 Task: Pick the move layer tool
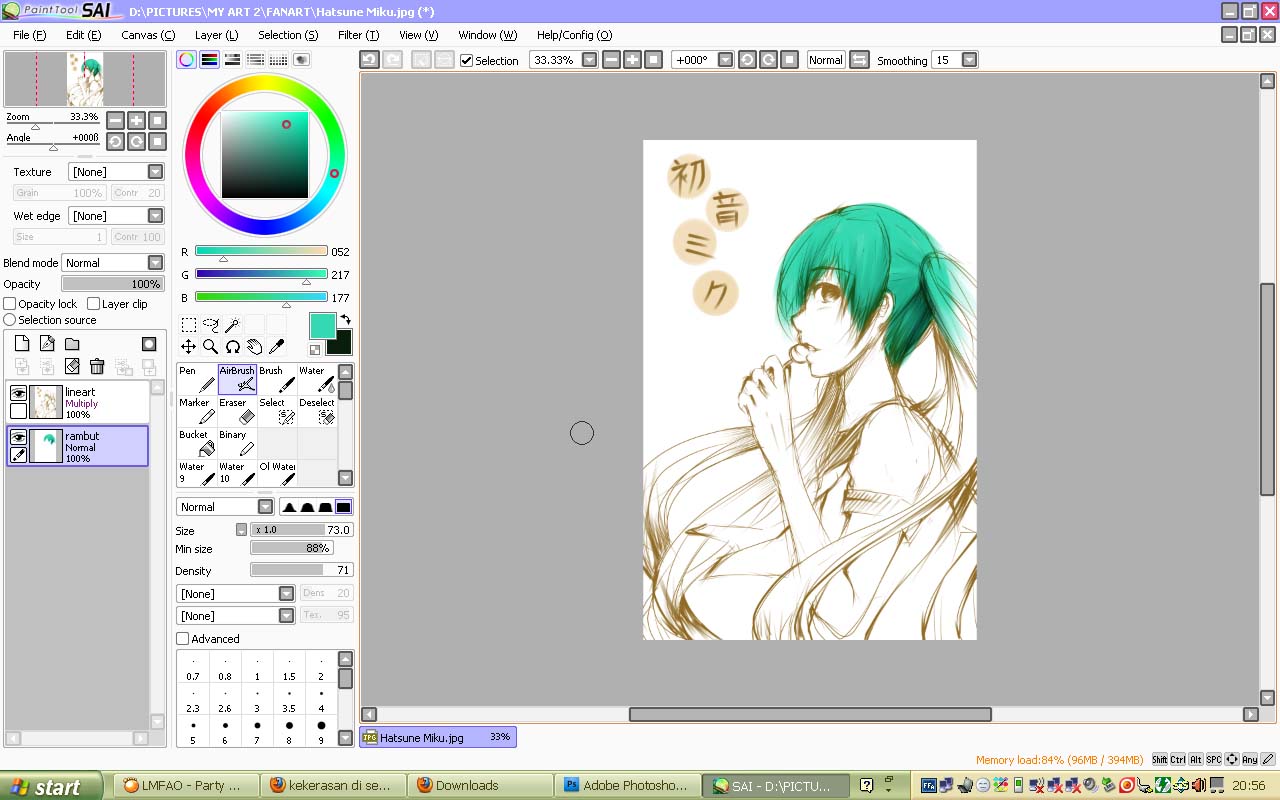tap(188, 347)
